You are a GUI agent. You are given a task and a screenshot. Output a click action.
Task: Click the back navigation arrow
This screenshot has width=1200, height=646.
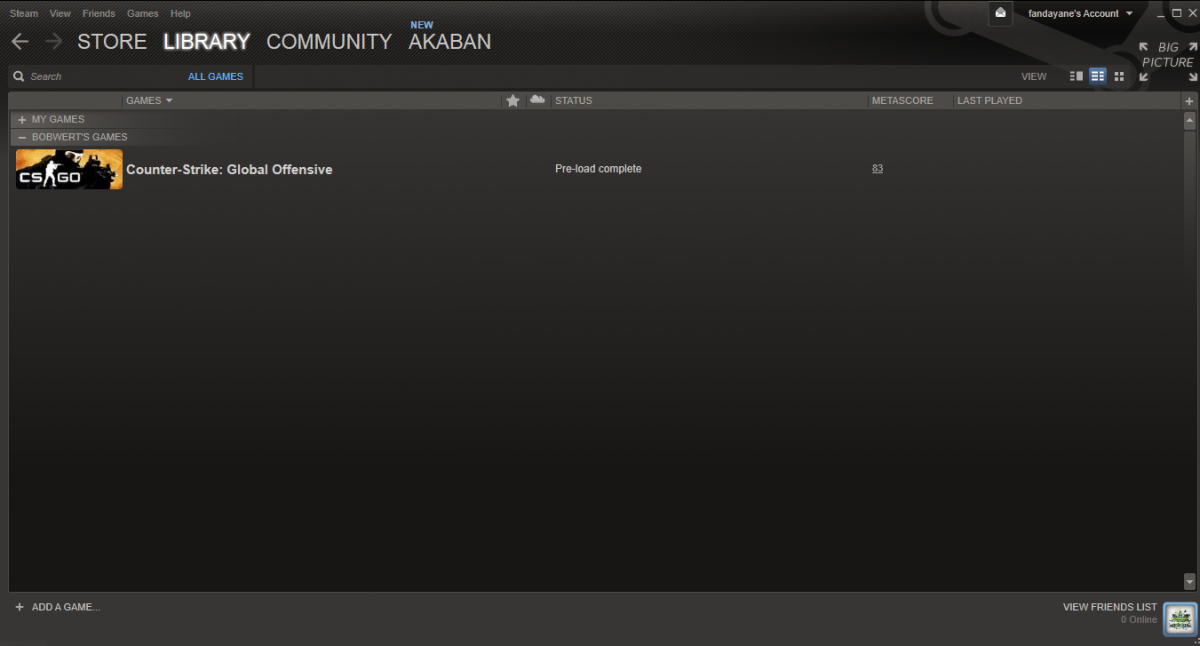pyautogui.click(x=20, y=42)
